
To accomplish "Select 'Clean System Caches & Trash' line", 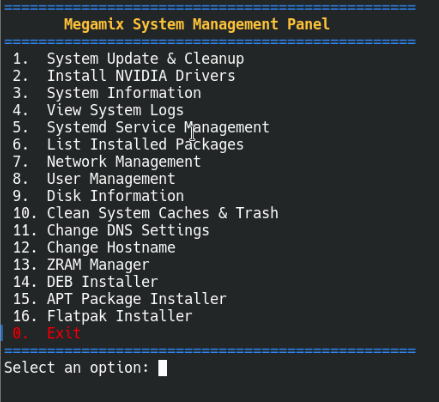I will click(x=146, y=213).
